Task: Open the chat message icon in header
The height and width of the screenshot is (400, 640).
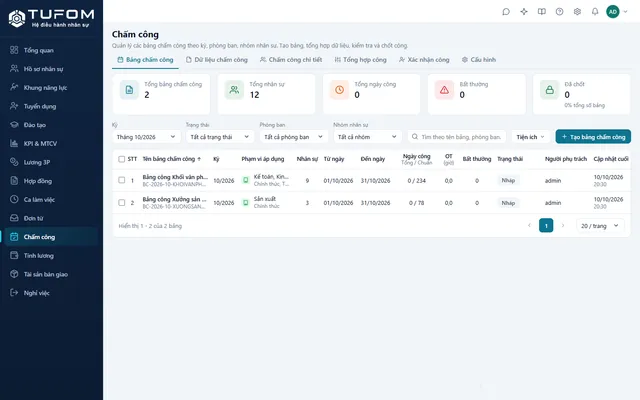Action: (506, 12)
